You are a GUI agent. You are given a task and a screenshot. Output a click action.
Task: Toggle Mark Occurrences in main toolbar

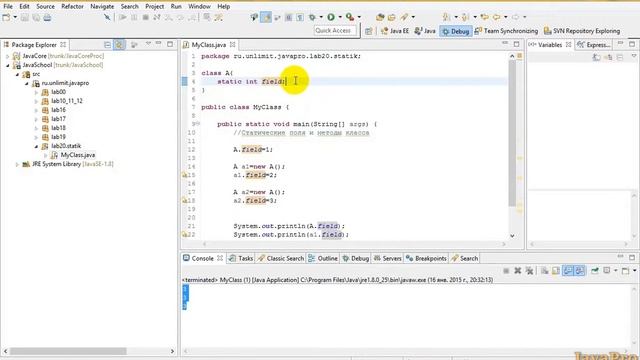[266, 17]
